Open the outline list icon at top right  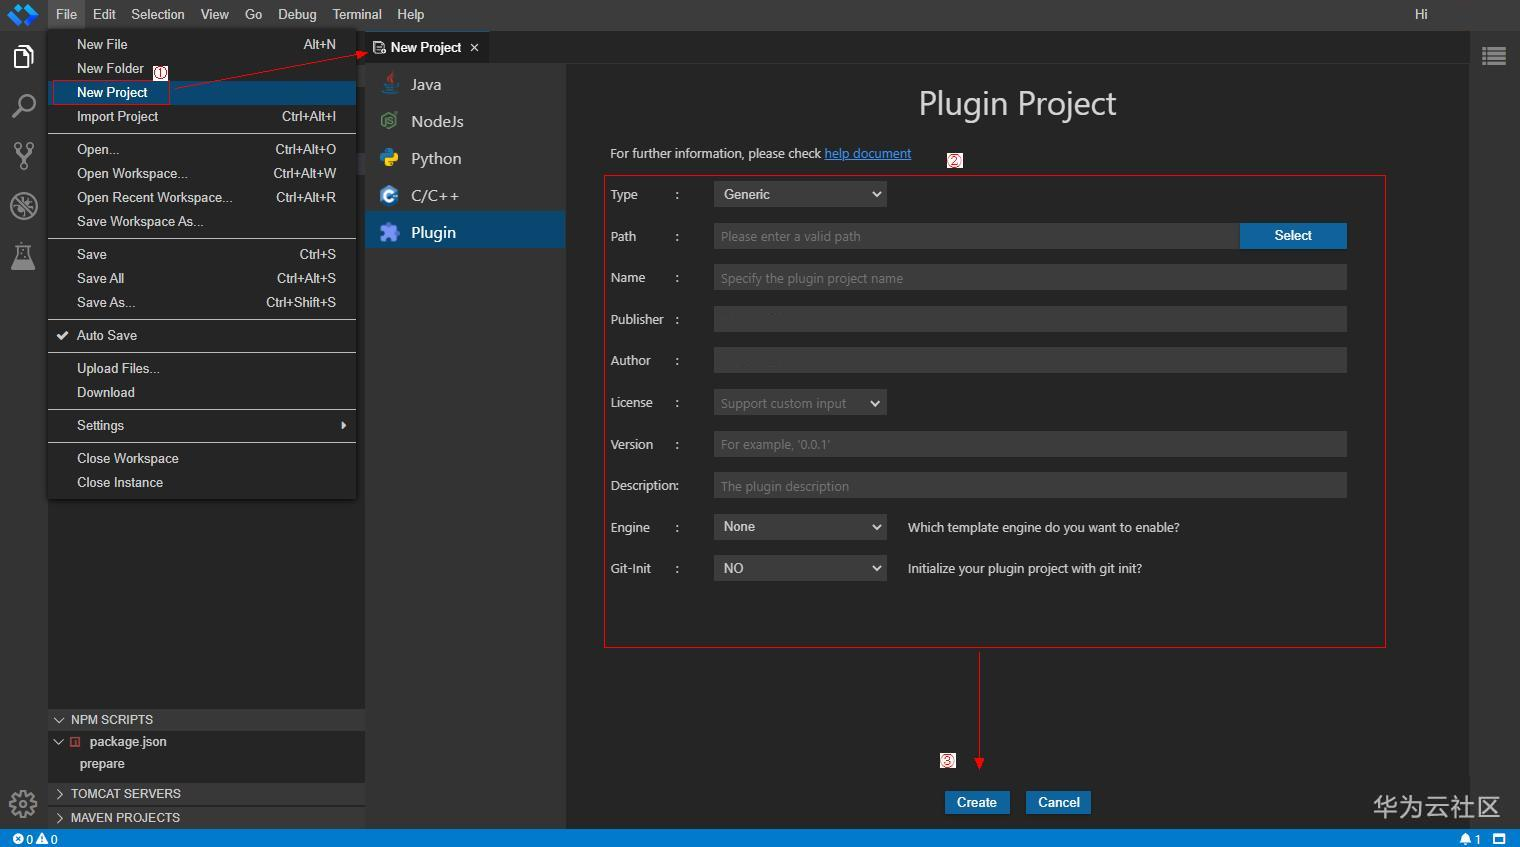[1494, 57]
